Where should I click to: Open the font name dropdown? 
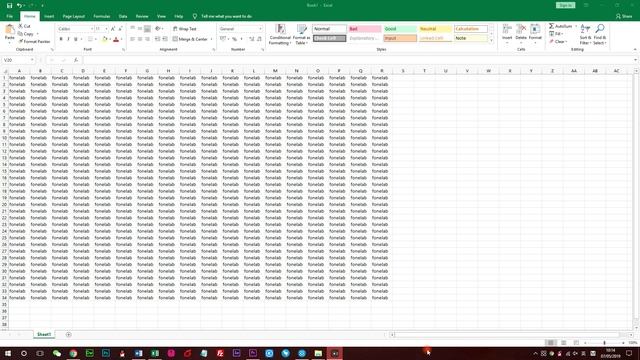[92, 29]
